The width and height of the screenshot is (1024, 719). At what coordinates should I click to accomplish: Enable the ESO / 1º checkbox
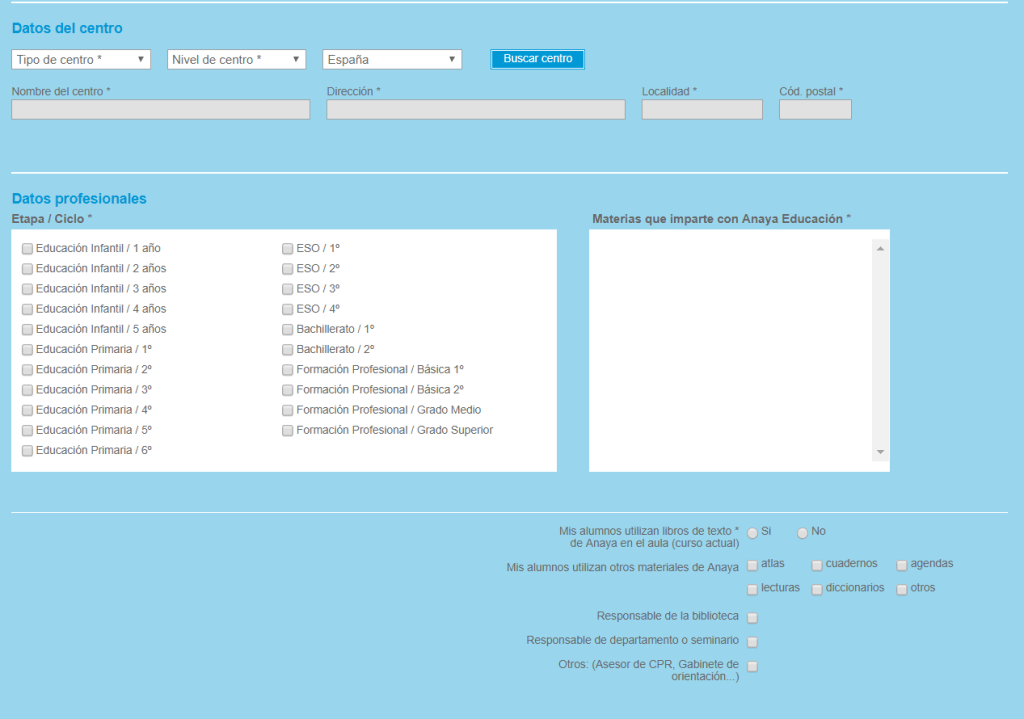coord(288,248)
